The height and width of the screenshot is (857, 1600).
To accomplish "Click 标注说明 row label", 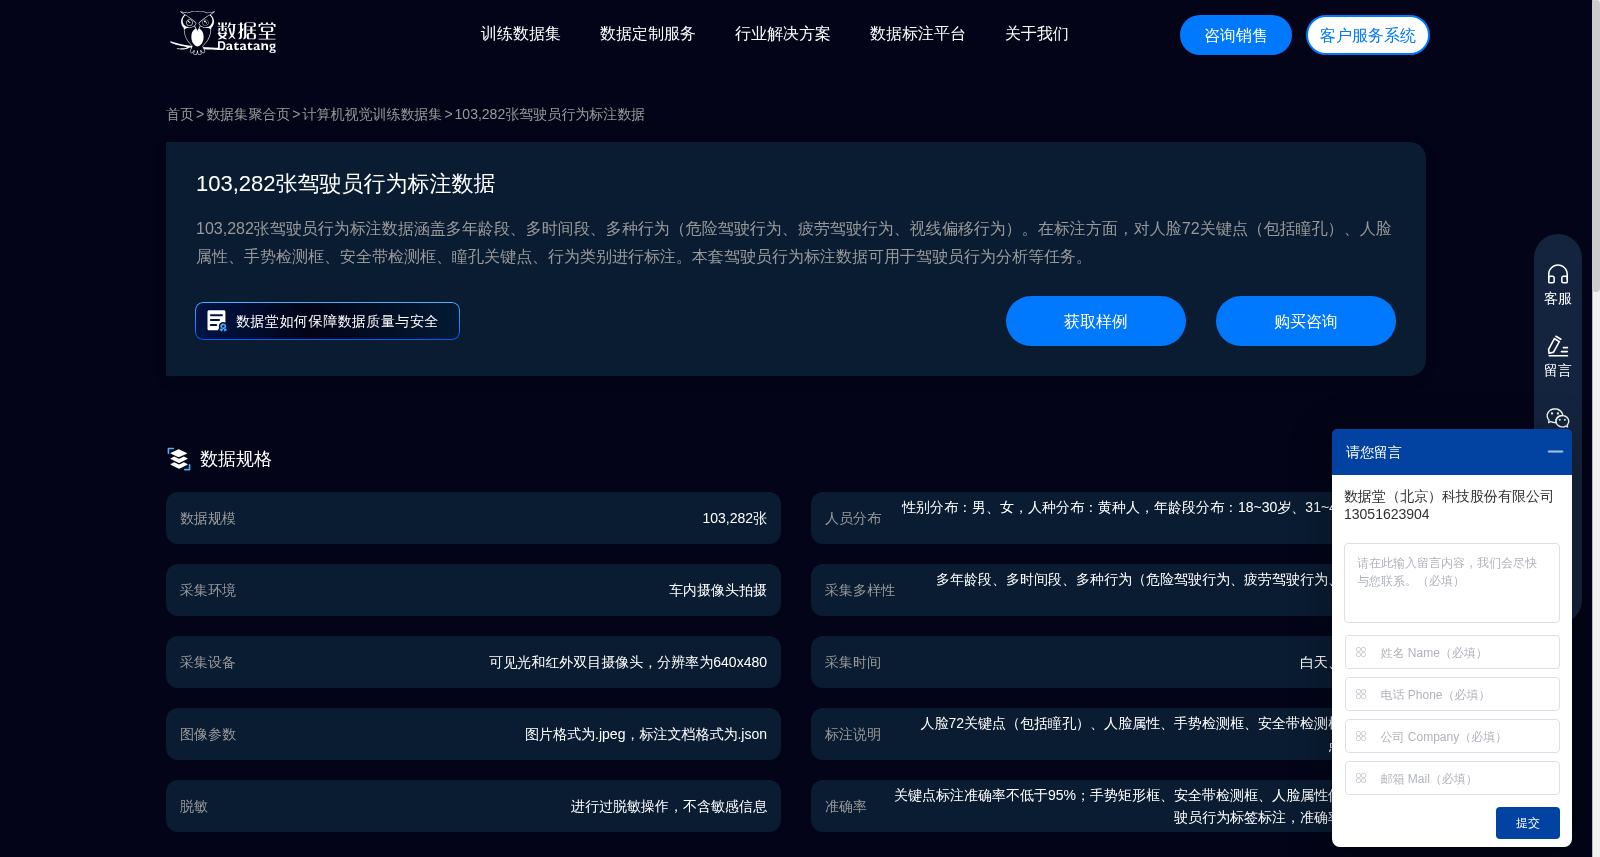I will click(x=853, y=734).
